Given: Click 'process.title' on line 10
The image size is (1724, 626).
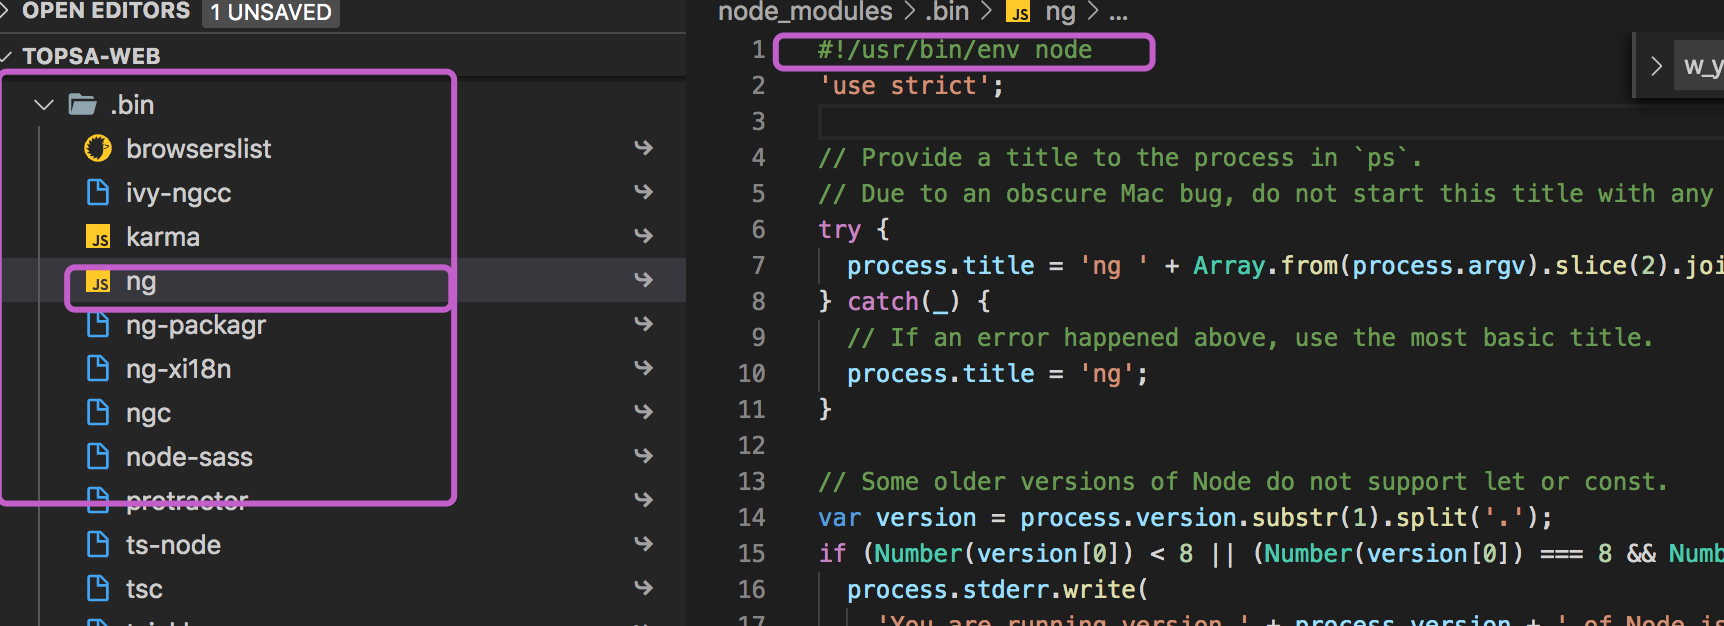Looking at the screenshot, I should coord(940,374).
